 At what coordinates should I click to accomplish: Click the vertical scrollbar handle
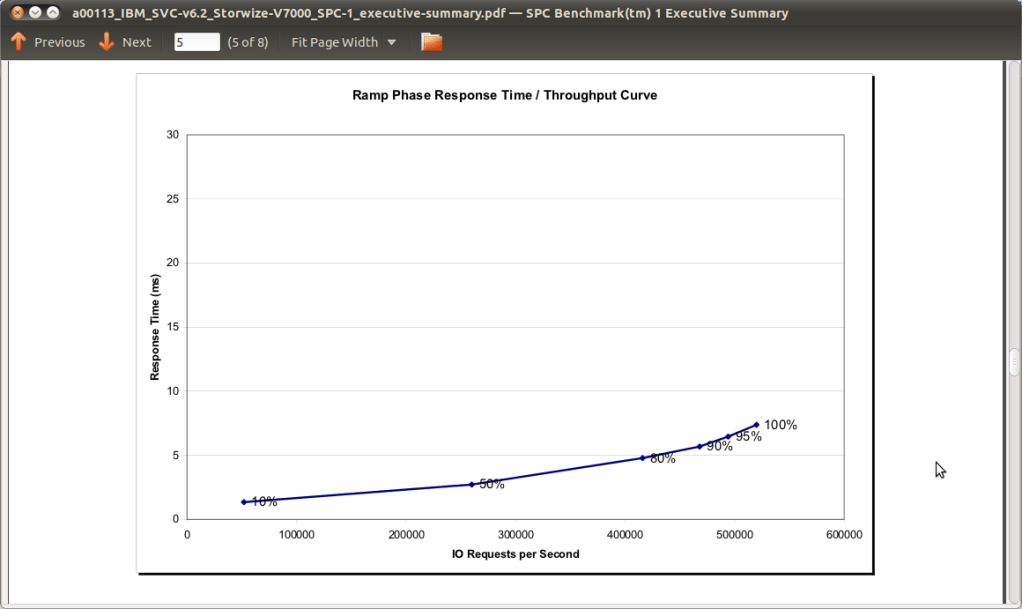click(1014, 361)
